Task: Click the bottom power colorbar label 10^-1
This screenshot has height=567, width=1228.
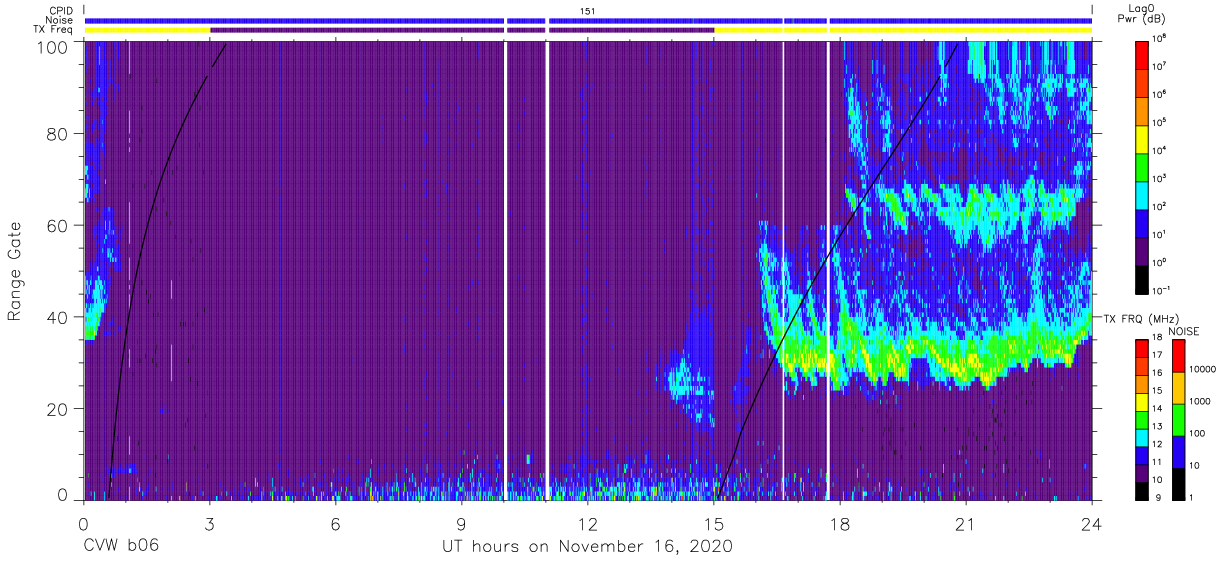Action: click(x=1161, y=289)
